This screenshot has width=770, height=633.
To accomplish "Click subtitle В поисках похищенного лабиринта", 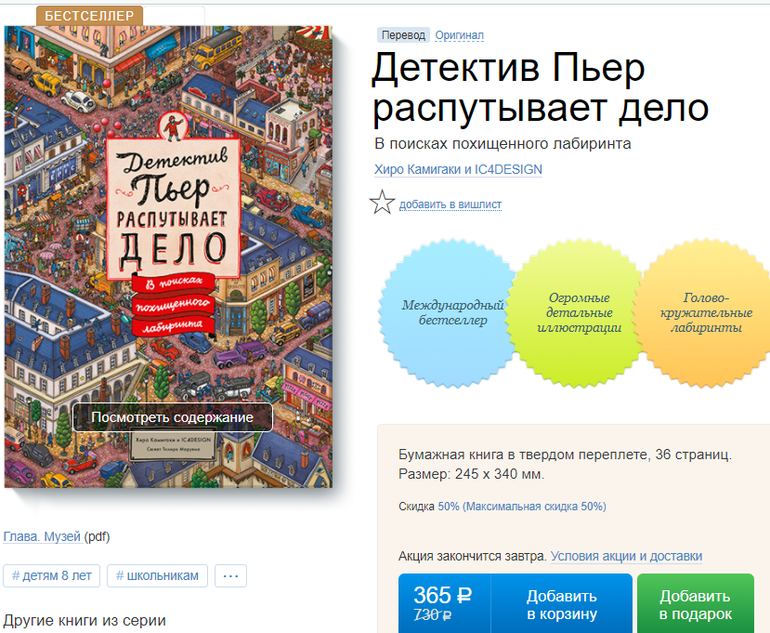I will (x=503, y=144).
